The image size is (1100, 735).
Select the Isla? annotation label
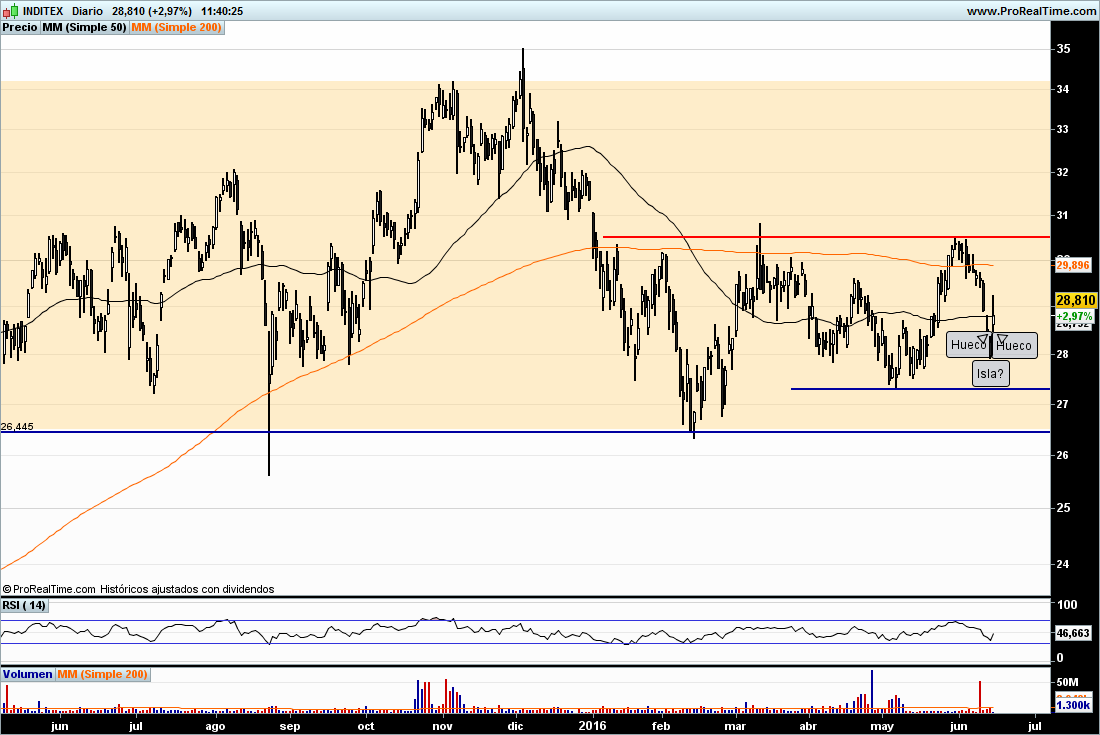991,373
